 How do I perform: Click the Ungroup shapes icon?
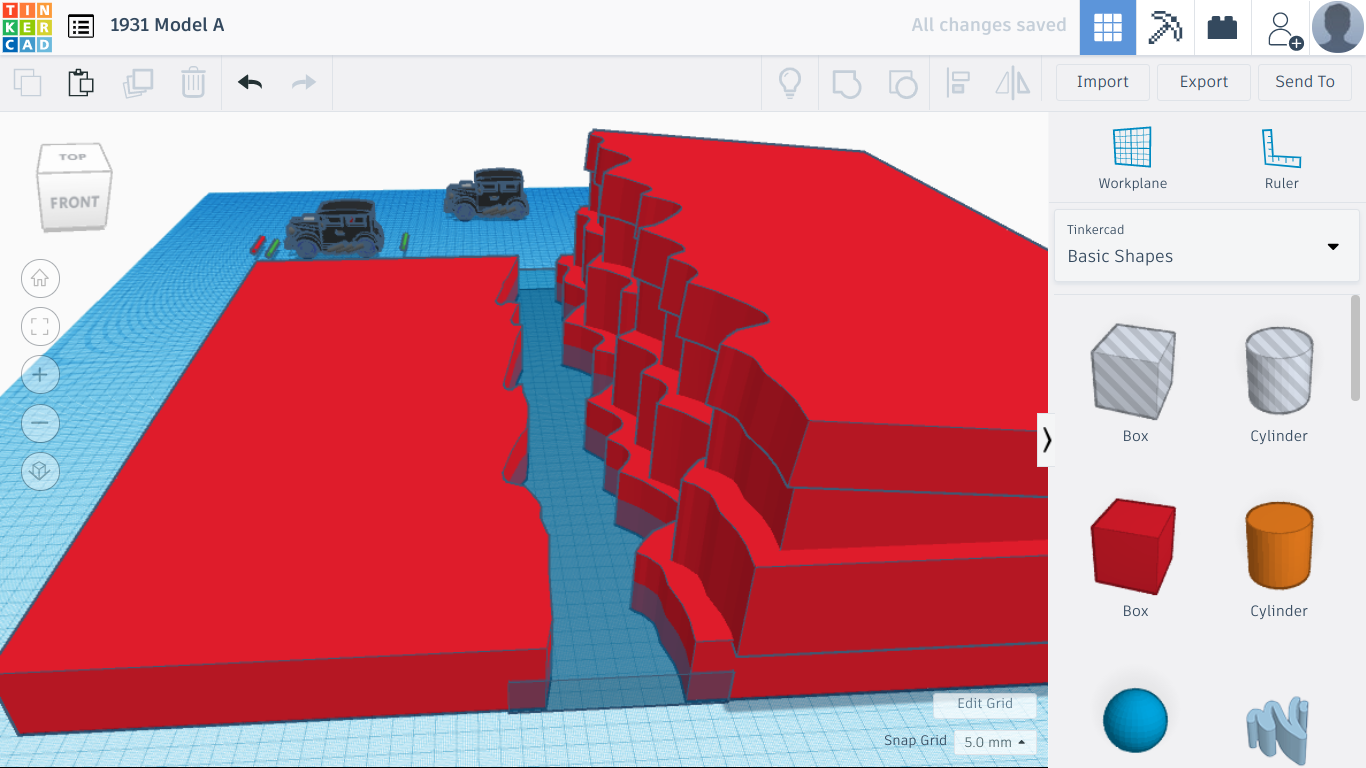(902, 83)
